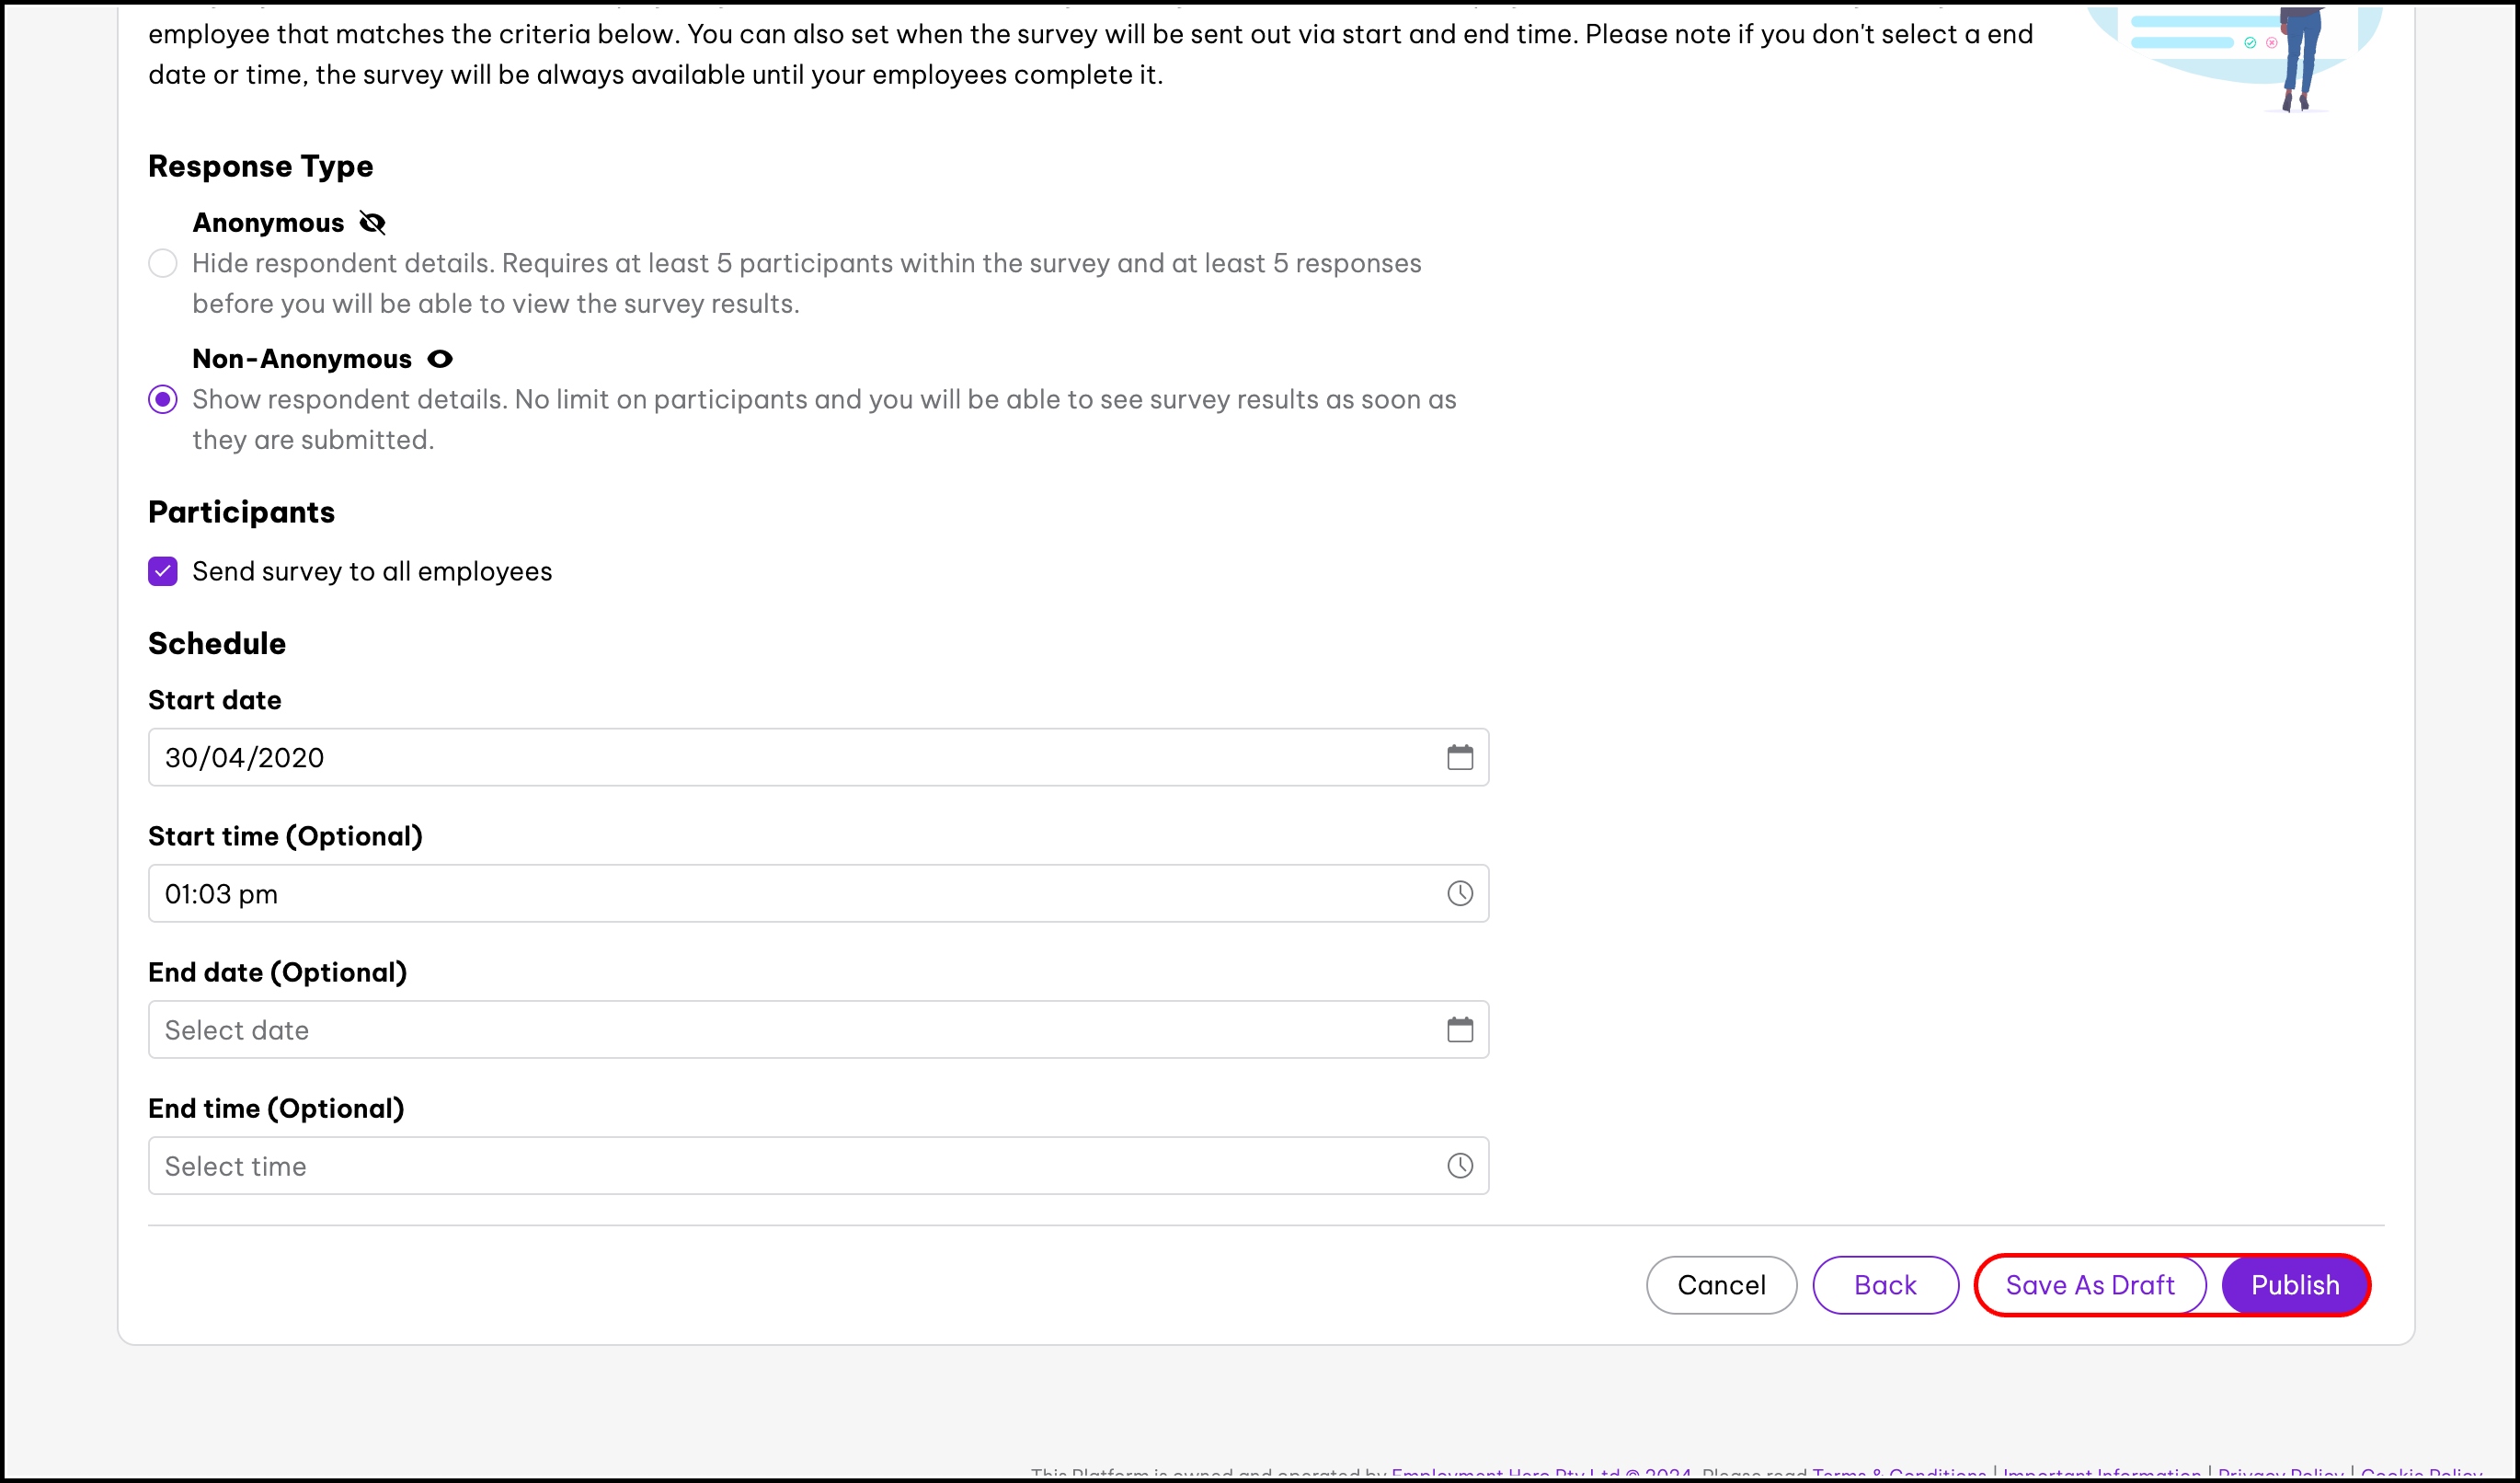Open the Start date calendar icon
This screenshot has width=2520, height=1483.
click(1459, 757)
